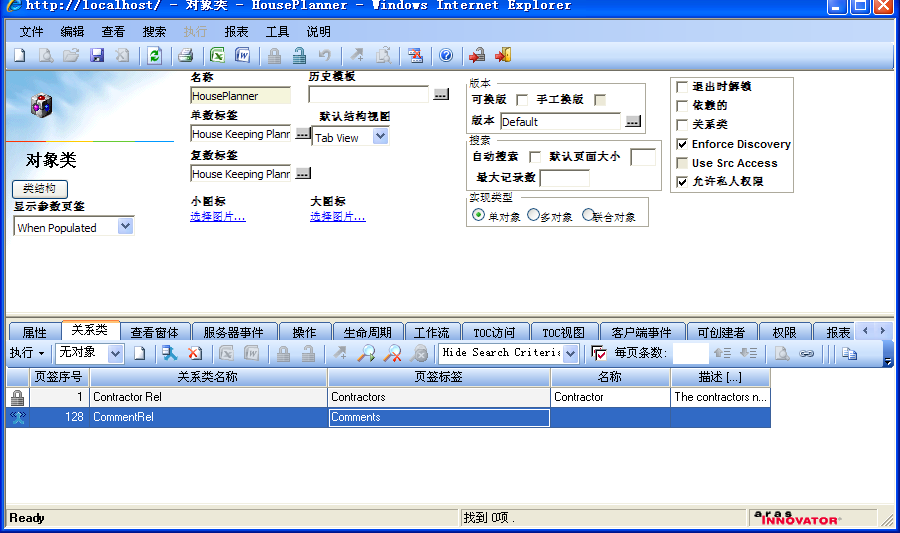Toggle the 可换版 checkbox

point(522,100)
